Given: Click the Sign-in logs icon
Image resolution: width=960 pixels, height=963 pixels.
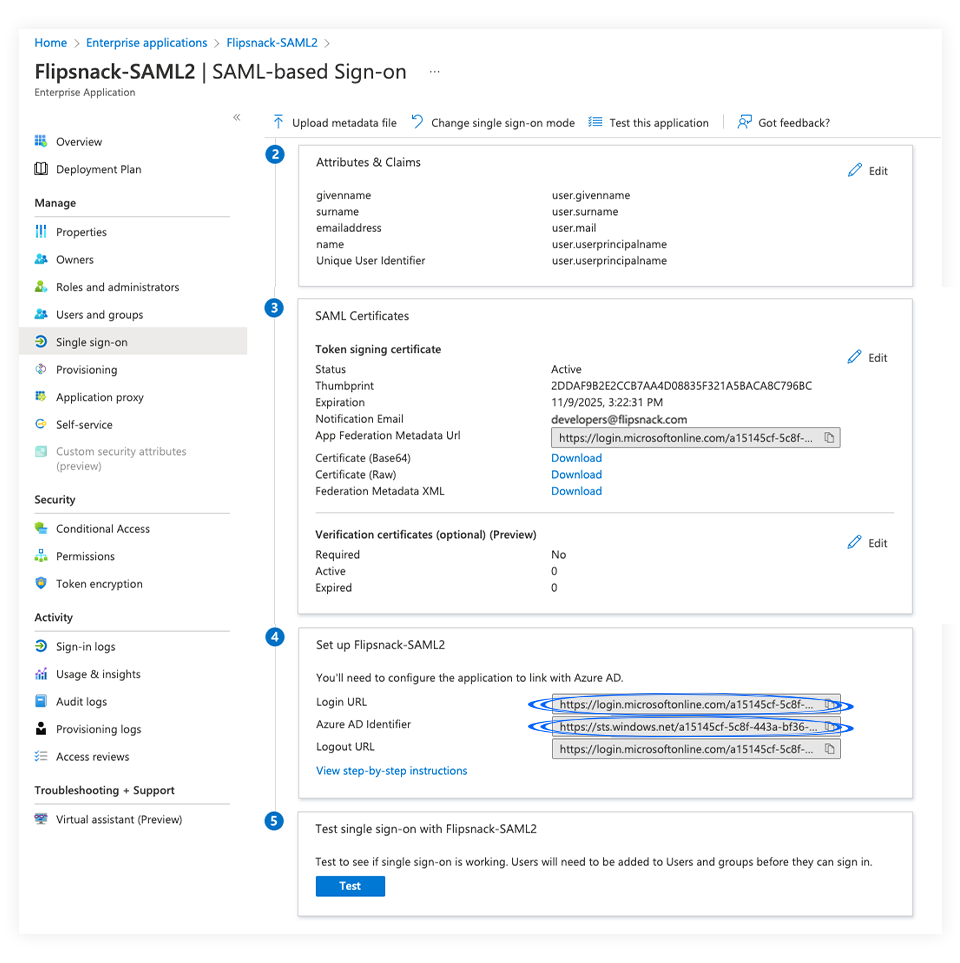Looking at the screenshot, I should point(41,646).
